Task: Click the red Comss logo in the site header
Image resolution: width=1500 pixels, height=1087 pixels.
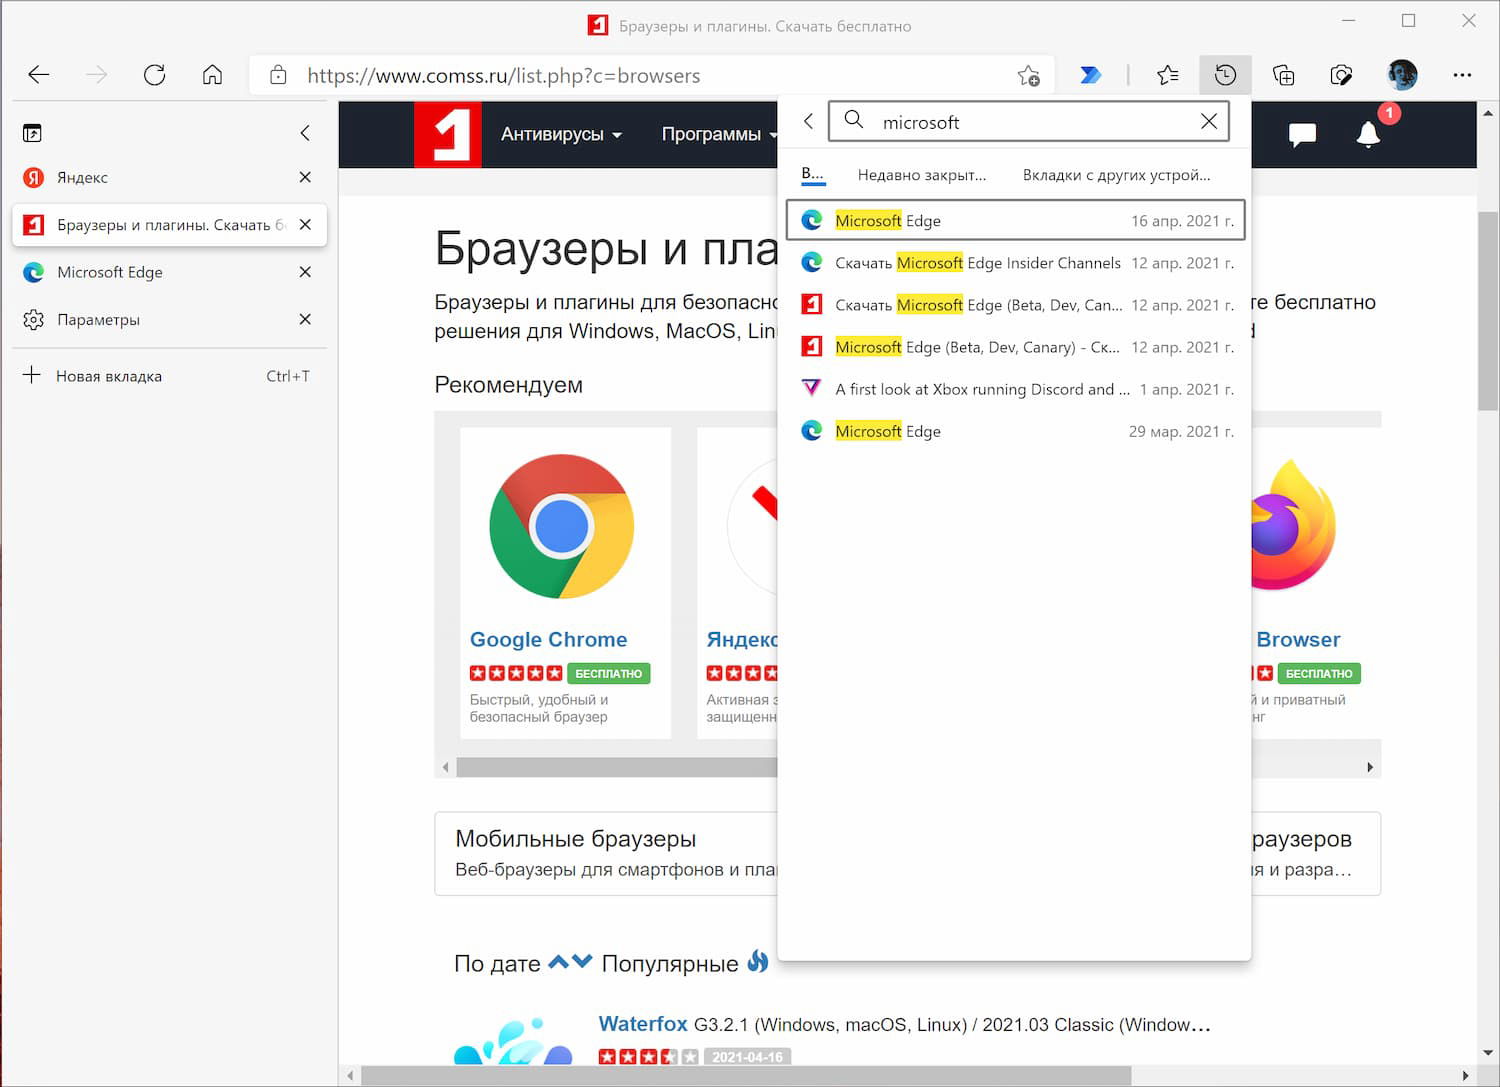Action: [x=447, y=134]
